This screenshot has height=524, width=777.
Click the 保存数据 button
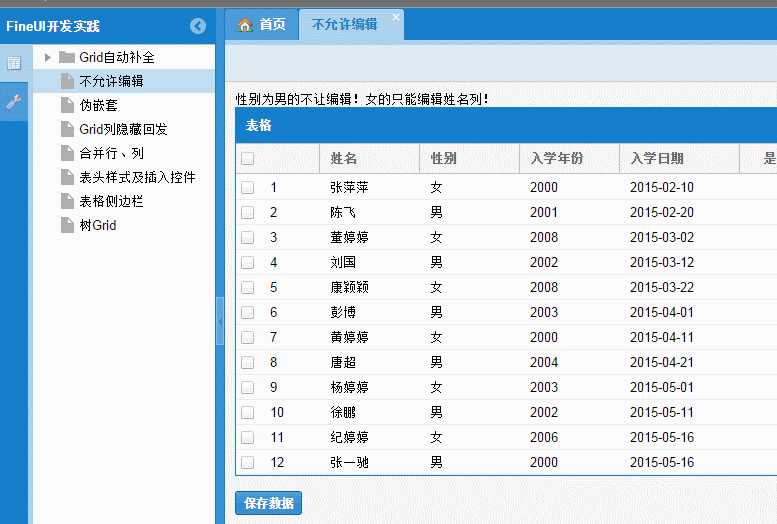(x=269, y=503)
